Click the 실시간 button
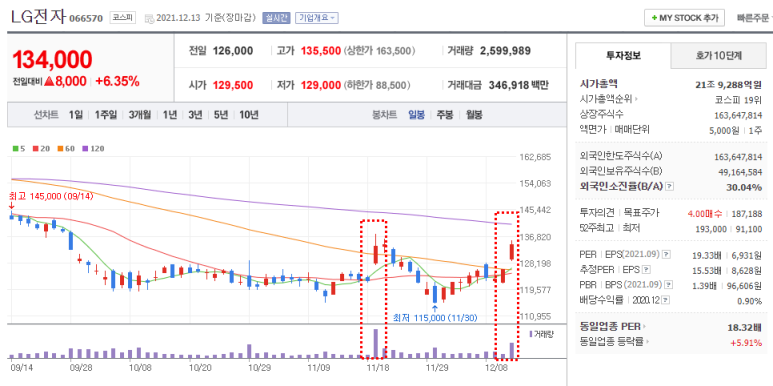The height and width of the screenshot is (386, 773). (276, 18)
